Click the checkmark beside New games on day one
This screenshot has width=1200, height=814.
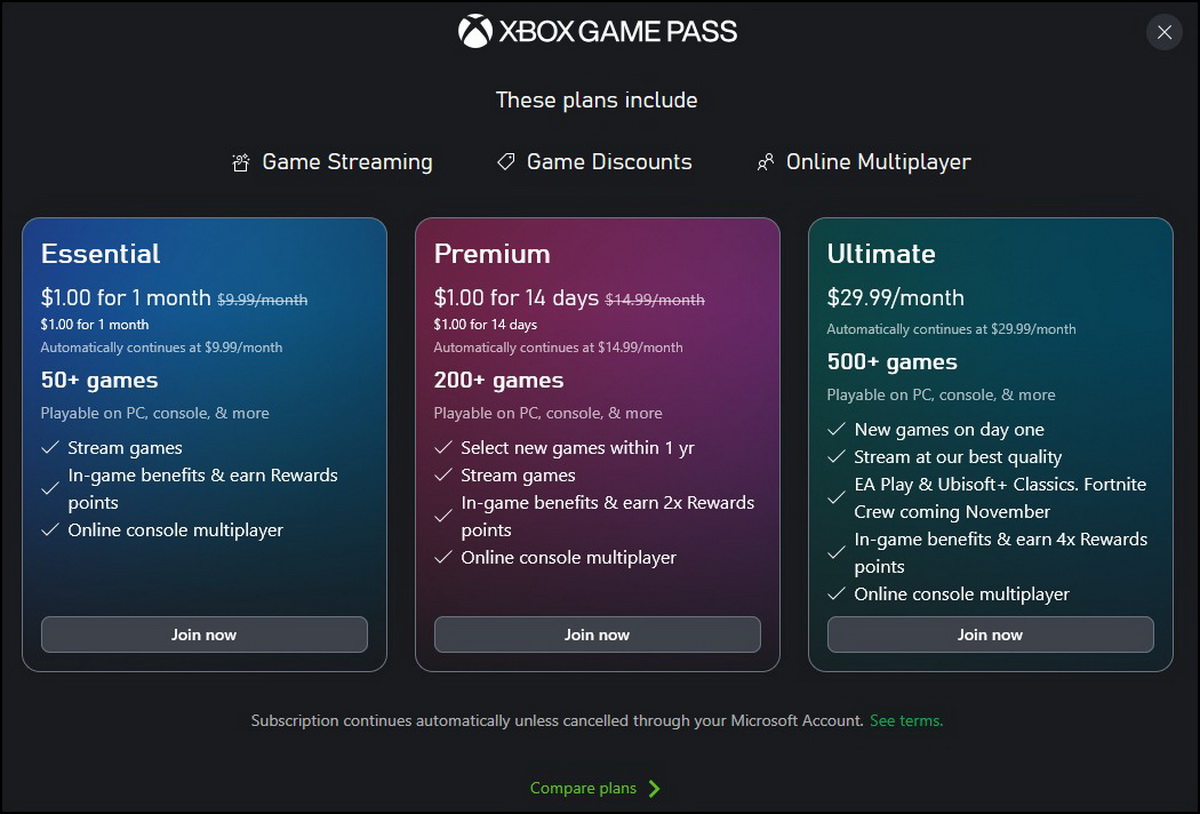(836, 429)
